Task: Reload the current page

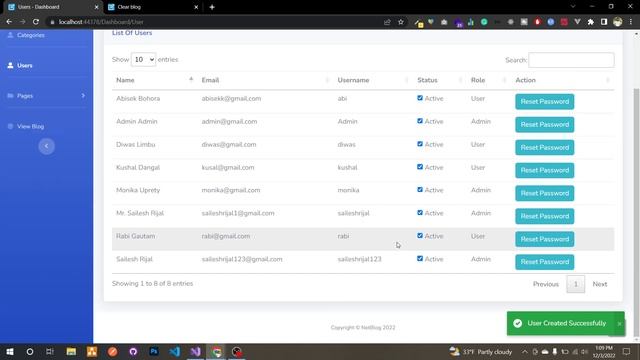Action: click(x=36, y=22)
